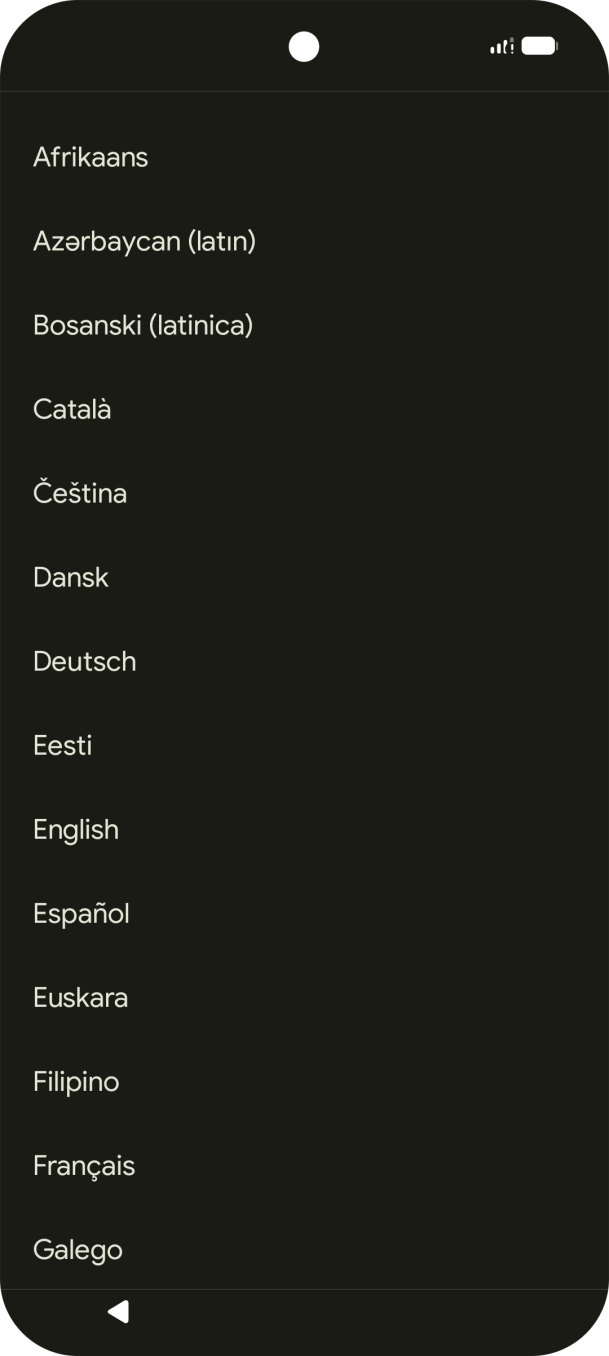
Task: Tap the Eesti language entry
Action: [62, 745]
